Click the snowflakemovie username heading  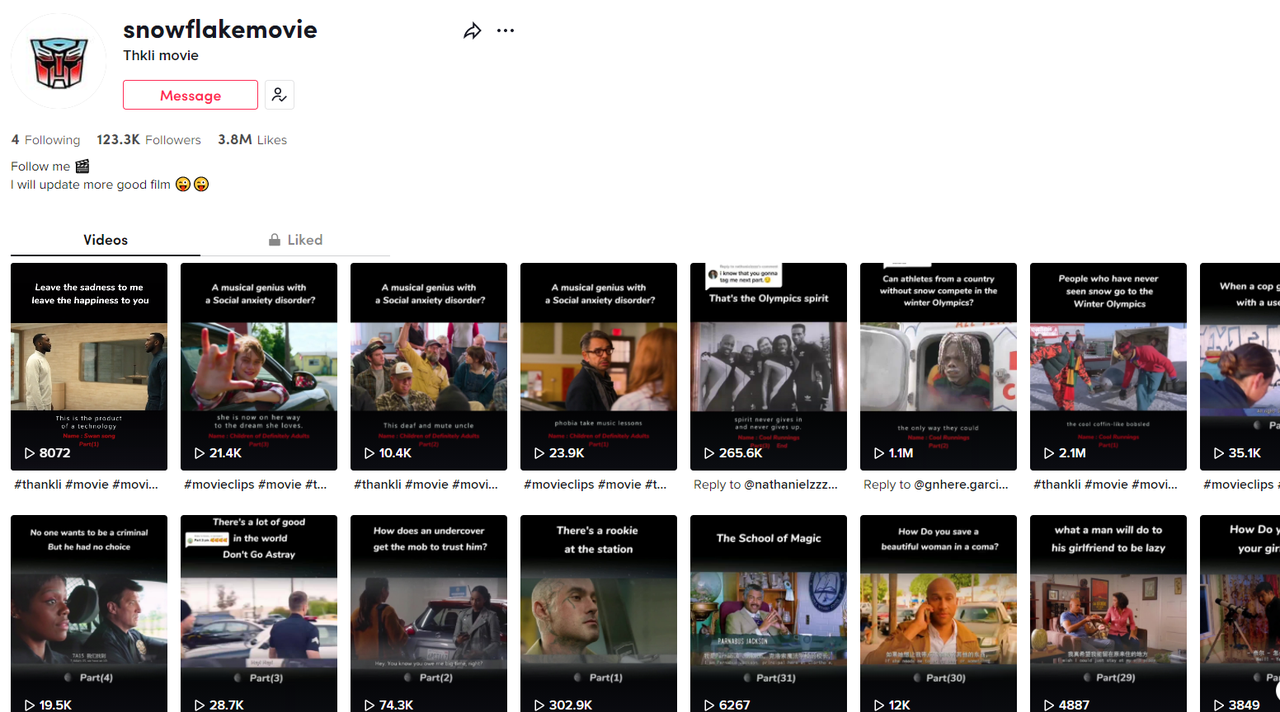coord(220,29)
